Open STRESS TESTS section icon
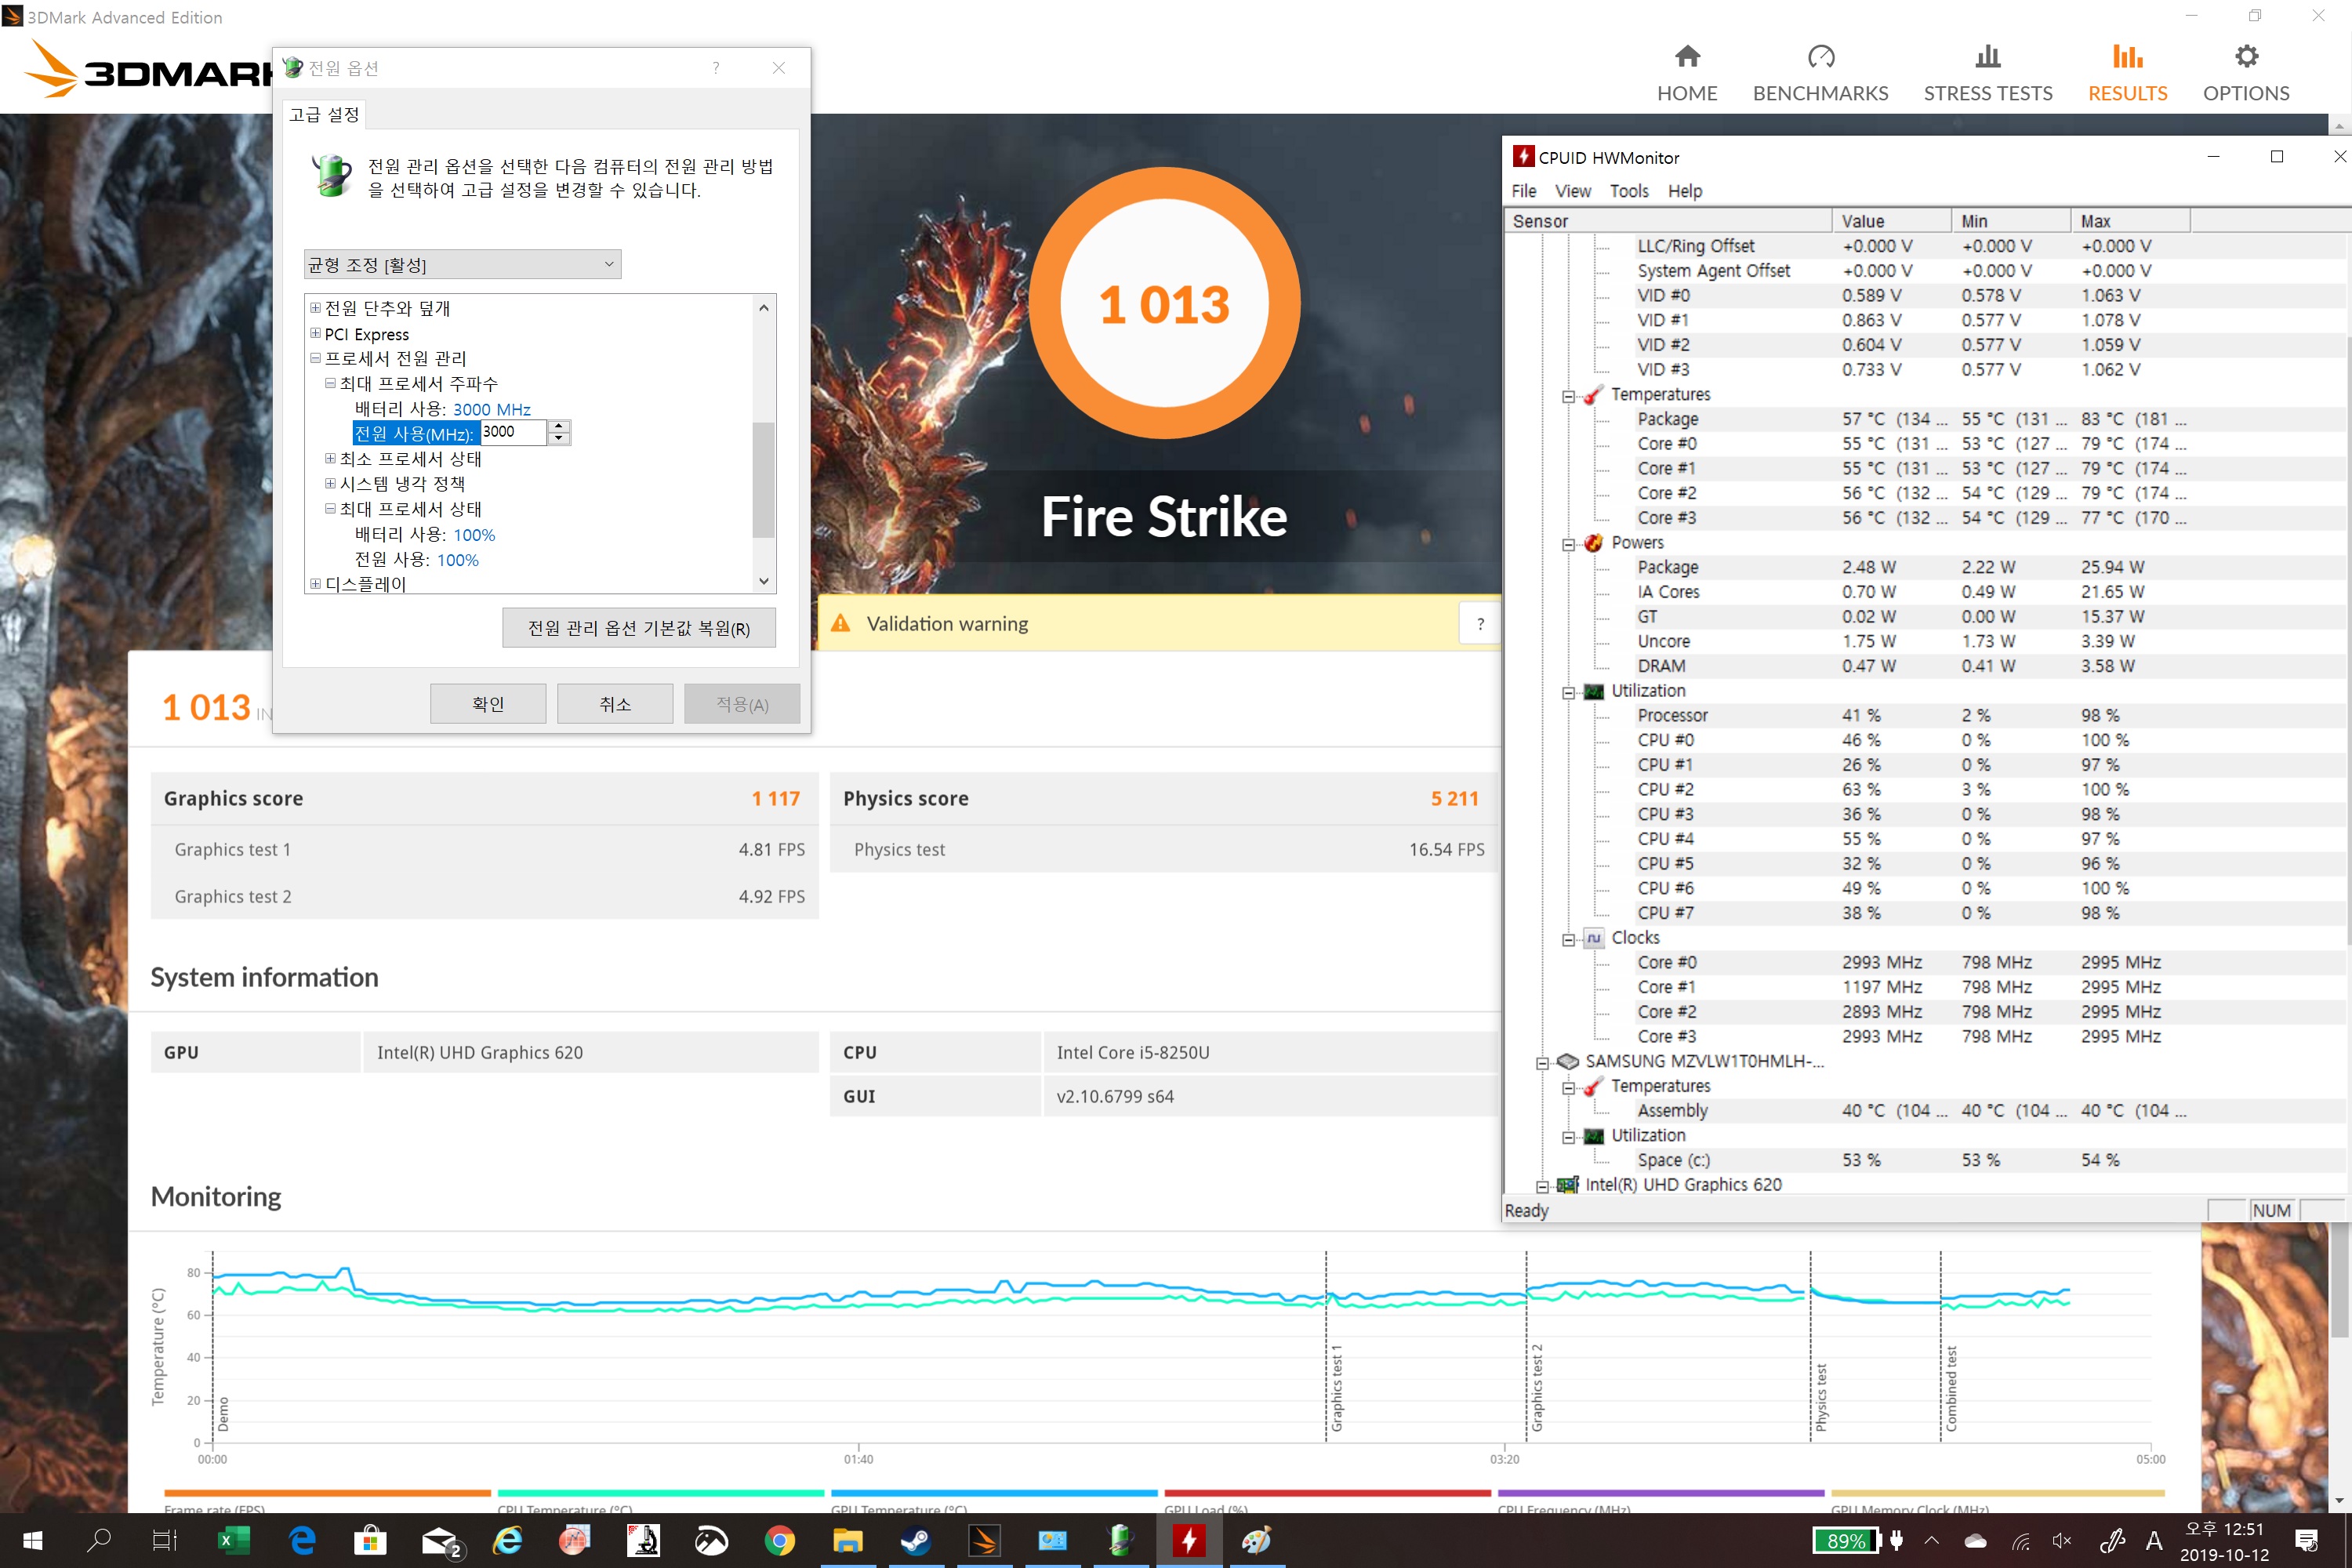 pos(1987,57)
